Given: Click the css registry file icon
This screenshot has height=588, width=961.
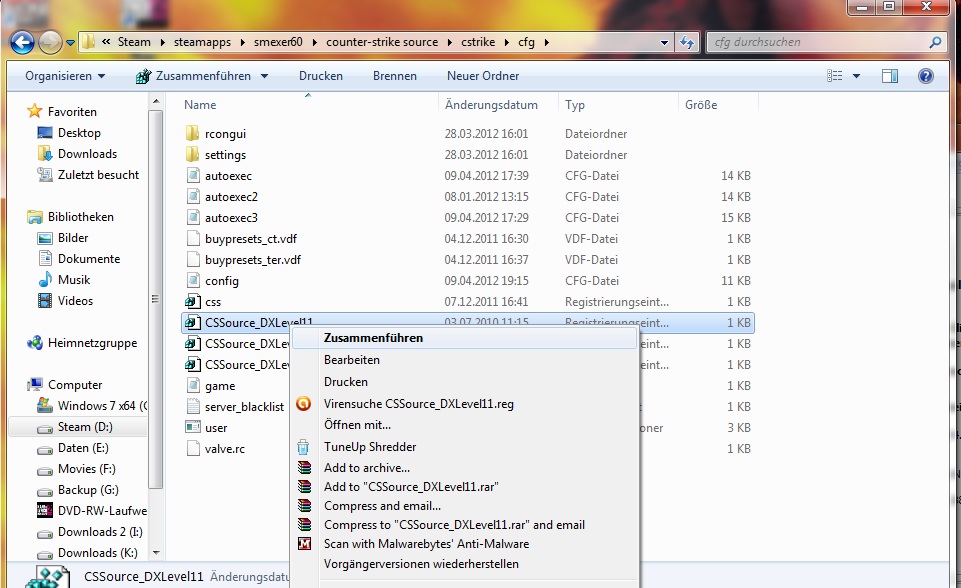Looking at the screenshot, I should (192, 301).
